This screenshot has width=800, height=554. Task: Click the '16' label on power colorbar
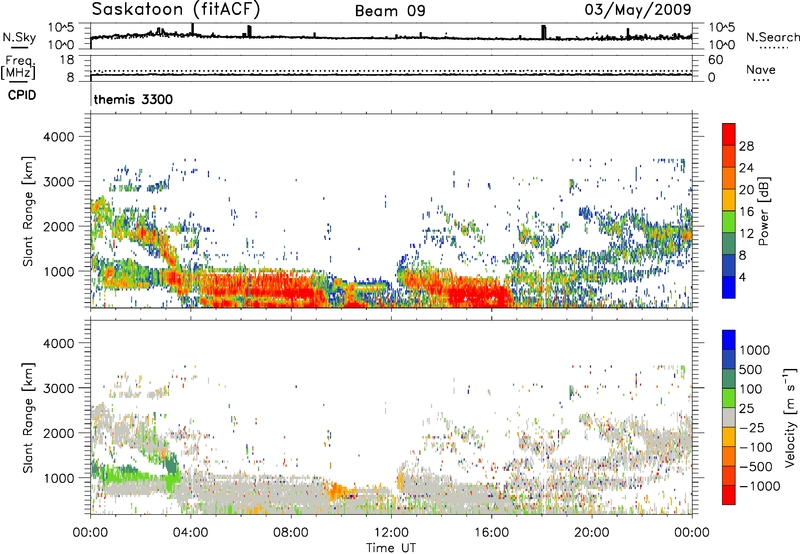point(746,212)
